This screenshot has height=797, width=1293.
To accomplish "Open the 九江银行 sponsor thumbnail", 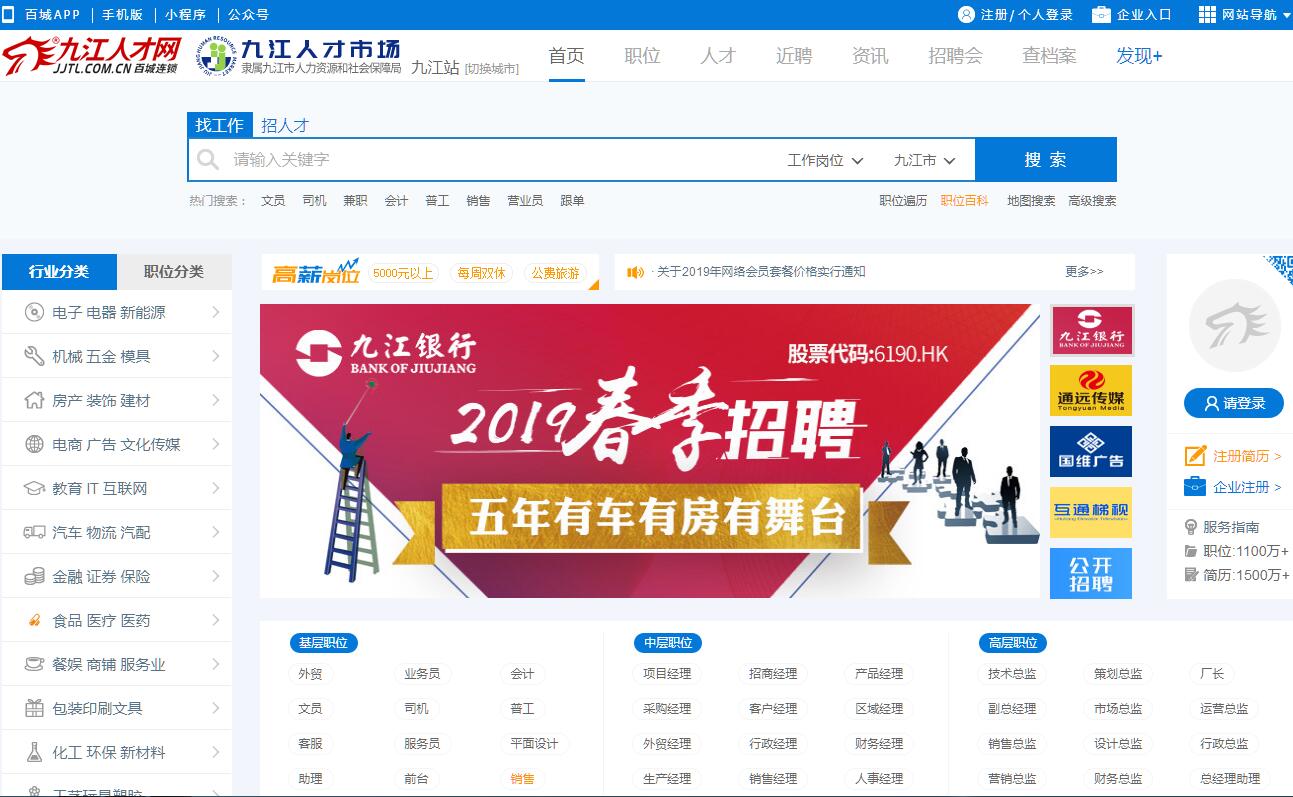I will pyautogui.click(x=1091, y=330).
